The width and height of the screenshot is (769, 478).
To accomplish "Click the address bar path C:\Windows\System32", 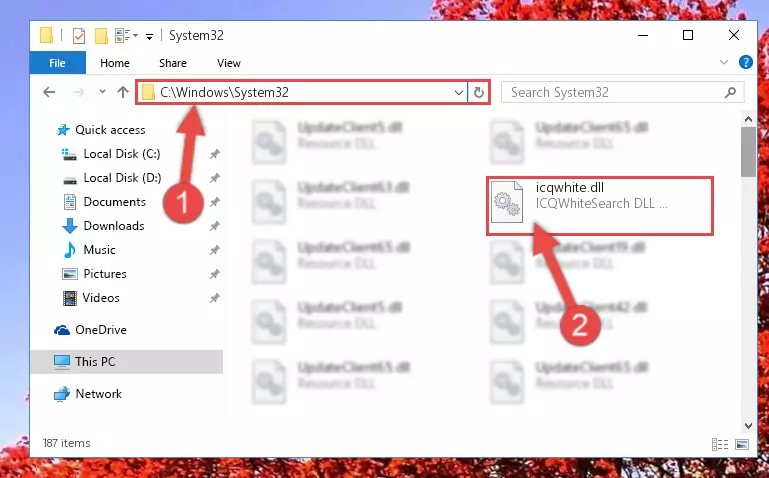I will coord(225,92).
